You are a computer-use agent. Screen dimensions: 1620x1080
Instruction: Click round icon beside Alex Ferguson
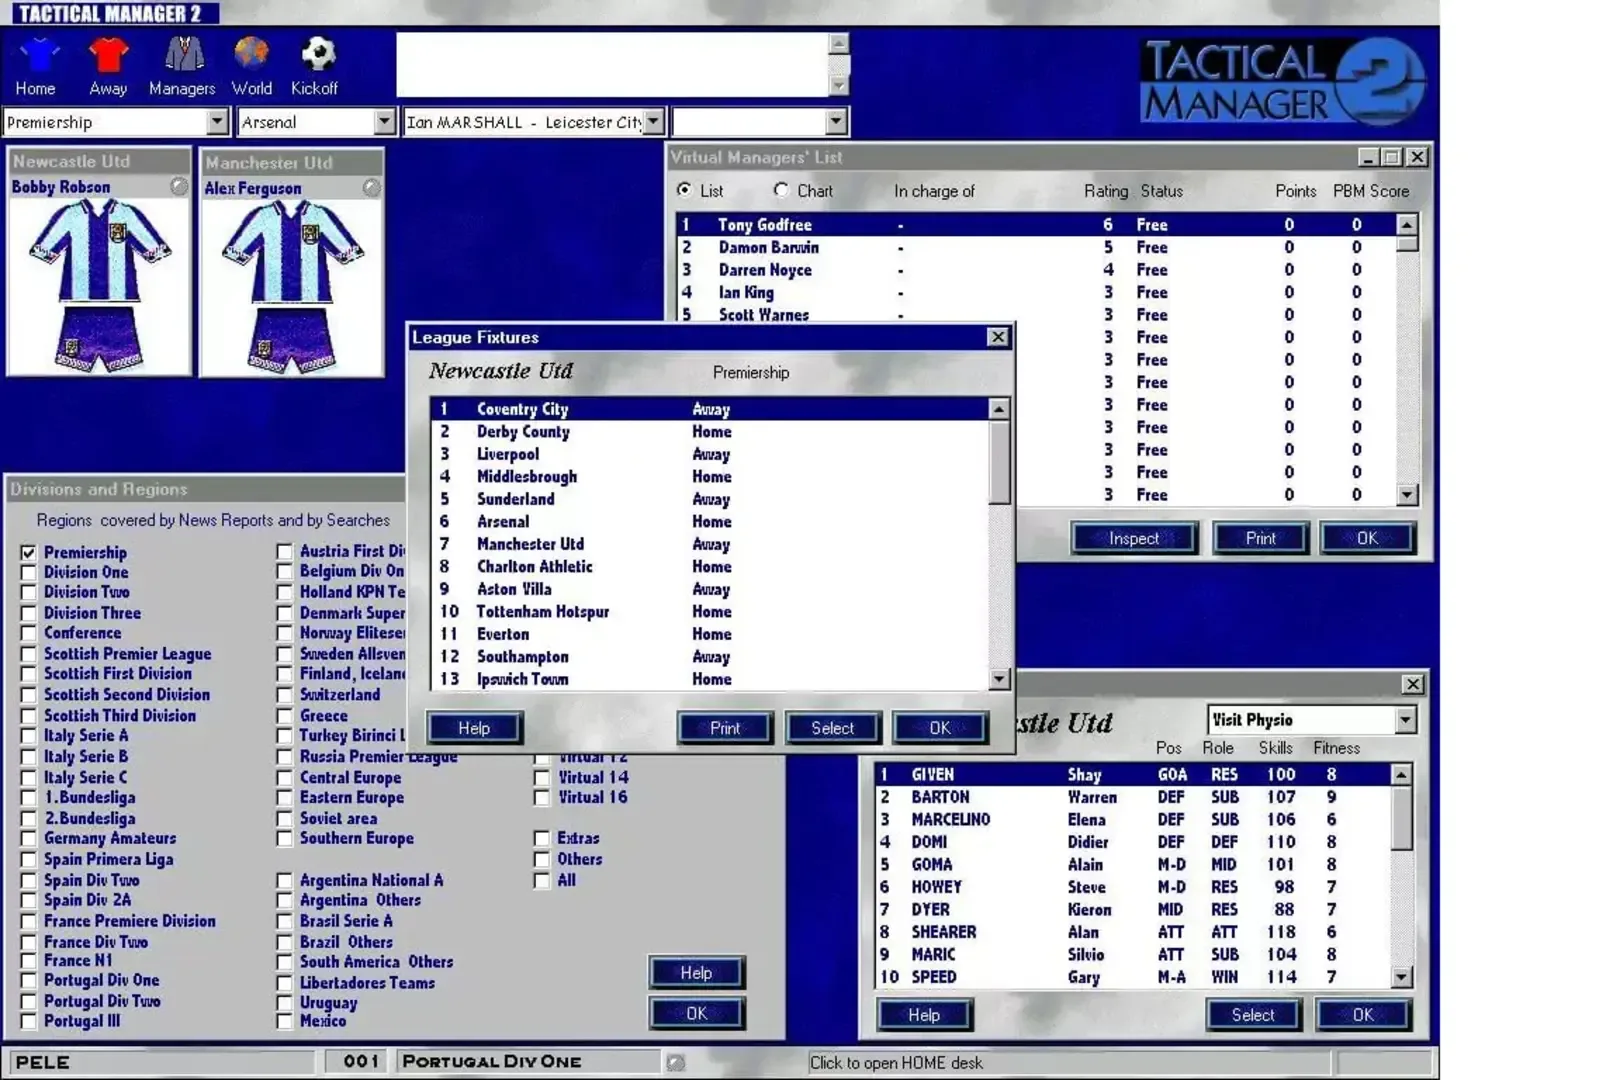pyautogui.click(x=371, y=188)
